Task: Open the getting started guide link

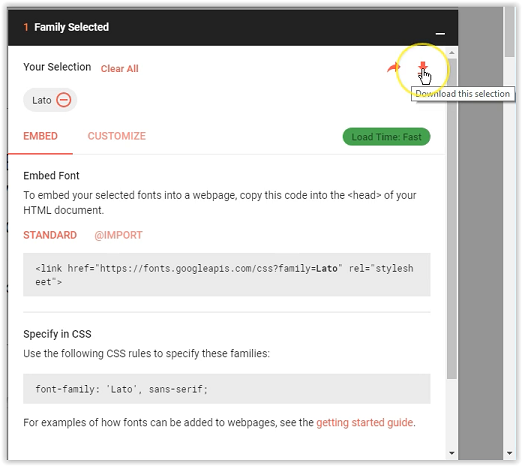Action: (365, 422)
